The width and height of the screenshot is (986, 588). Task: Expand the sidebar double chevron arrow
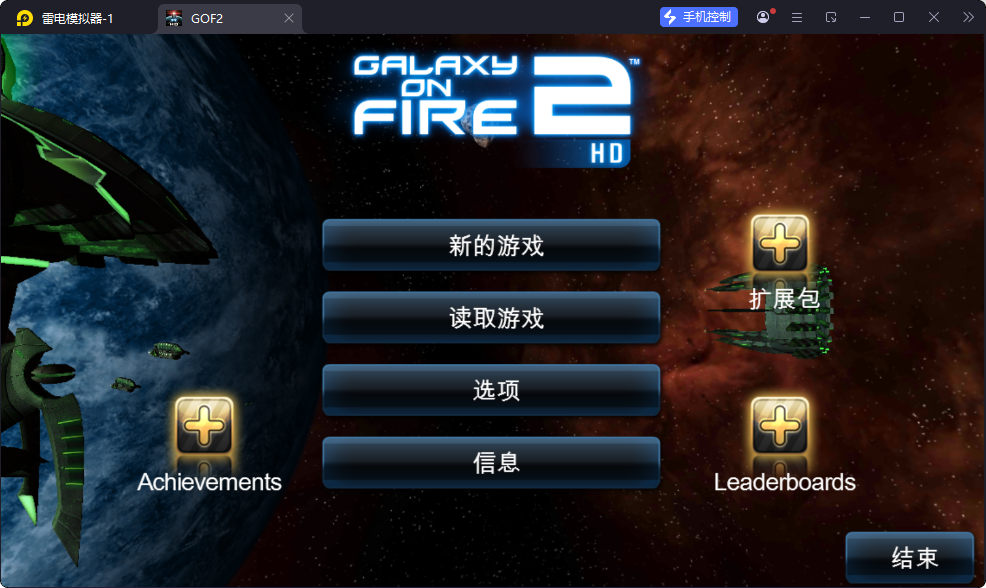(968, 18)
